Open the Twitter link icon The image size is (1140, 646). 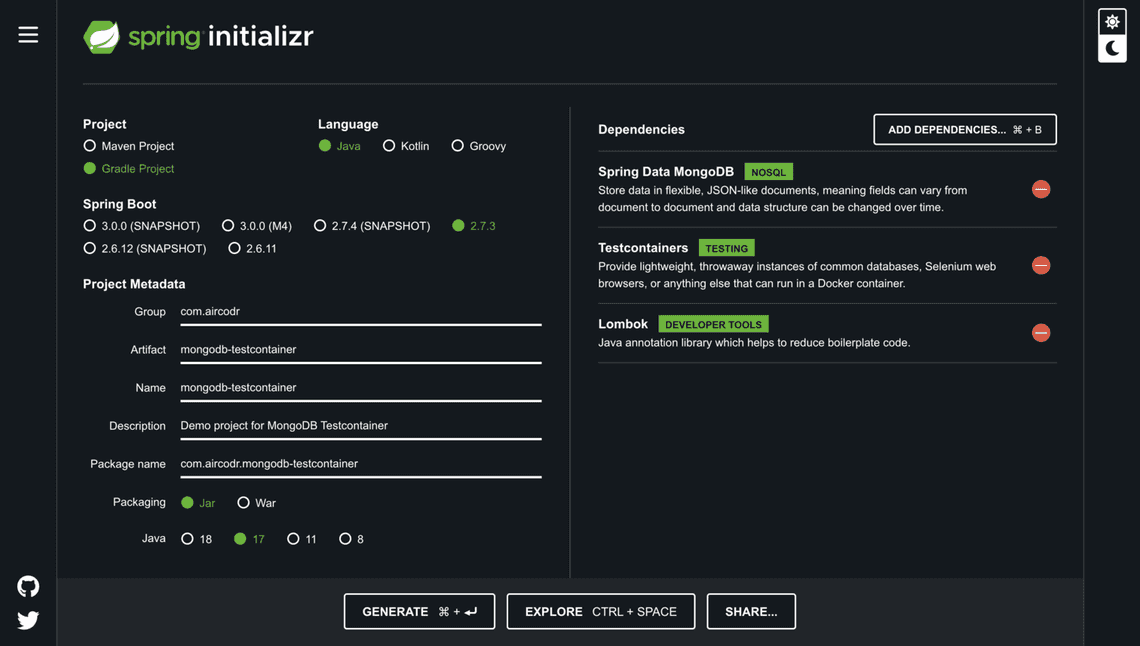point(28,620)
